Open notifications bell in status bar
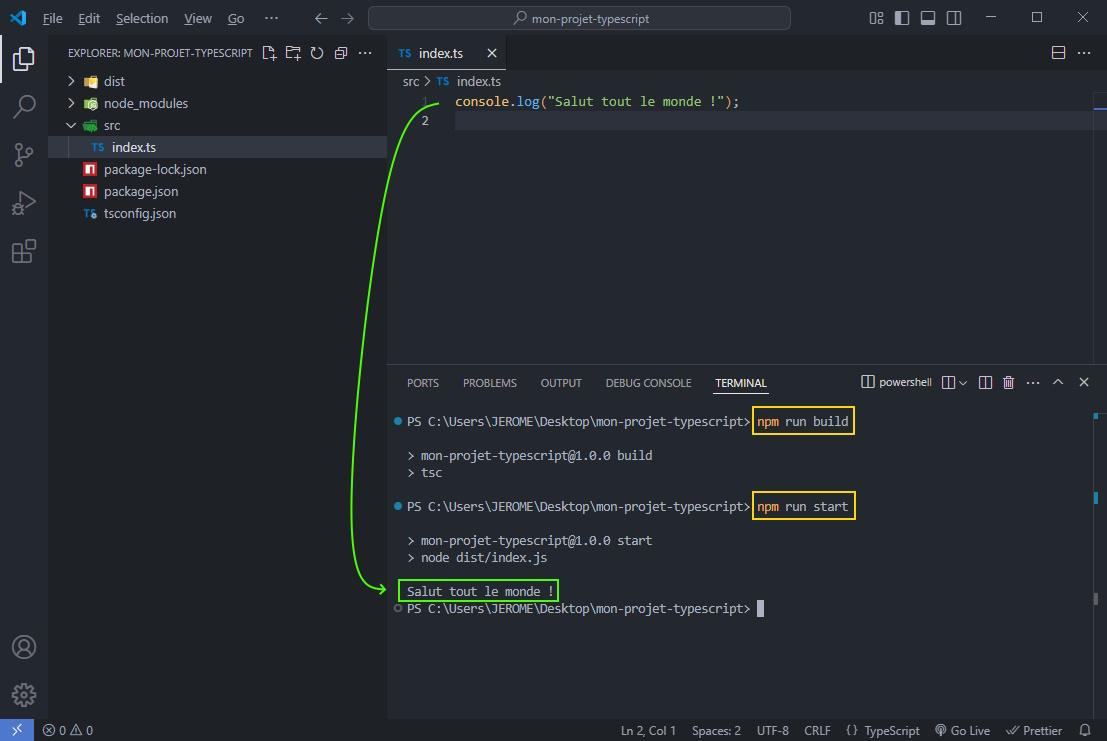The height and width of the screenshot is (741, 1107). click(1085, 730)
